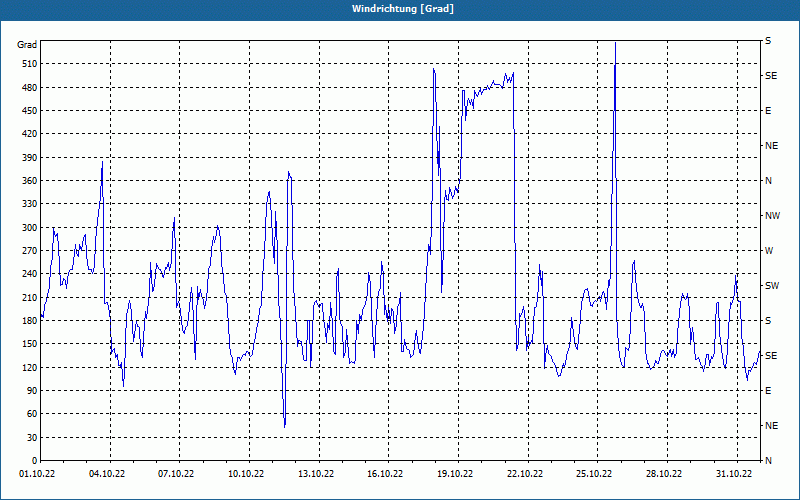Pick the date label 10.10.22
This screenshot has height=500, width=800.
pos(246,474)
